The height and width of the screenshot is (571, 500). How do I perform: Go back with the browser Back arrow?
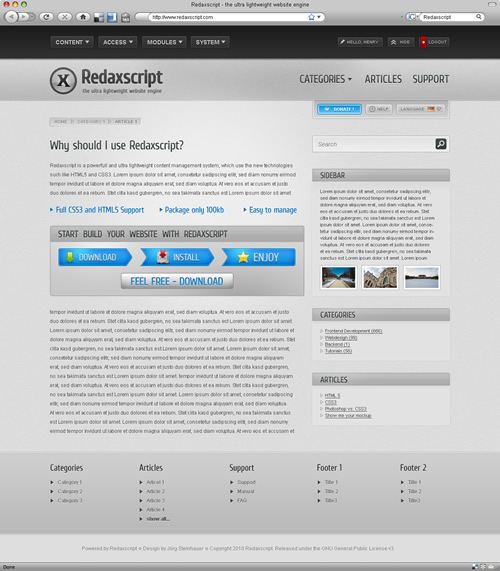(x=12, y=17)
